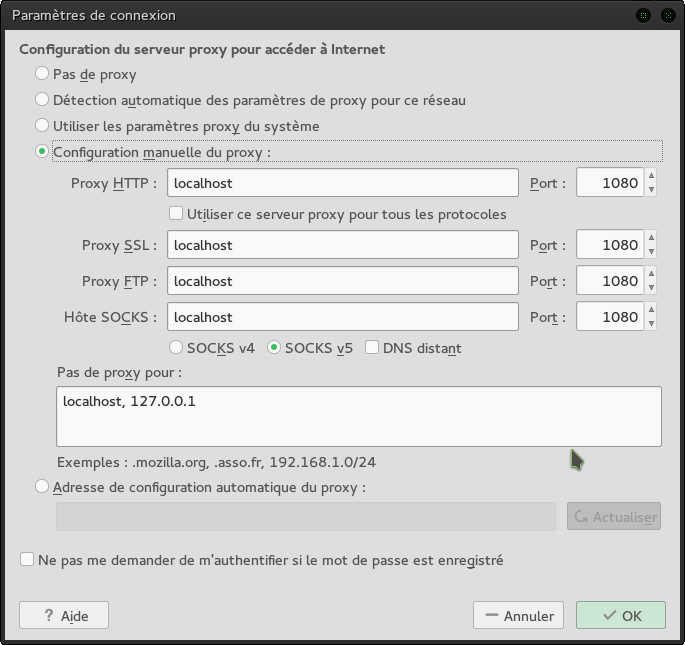The height and width of the screenshot is (645, 685).
Task: Enable using this proxy for all protocols
Action: (176, 214)
